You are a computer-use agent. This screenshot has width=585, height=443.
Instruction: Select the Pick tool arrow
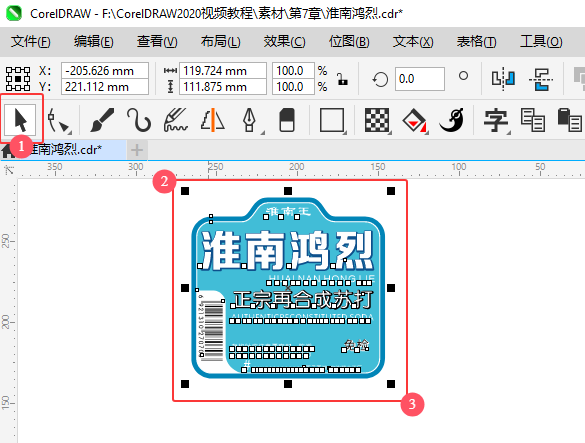pyautogui.click(x=20, y=120)
